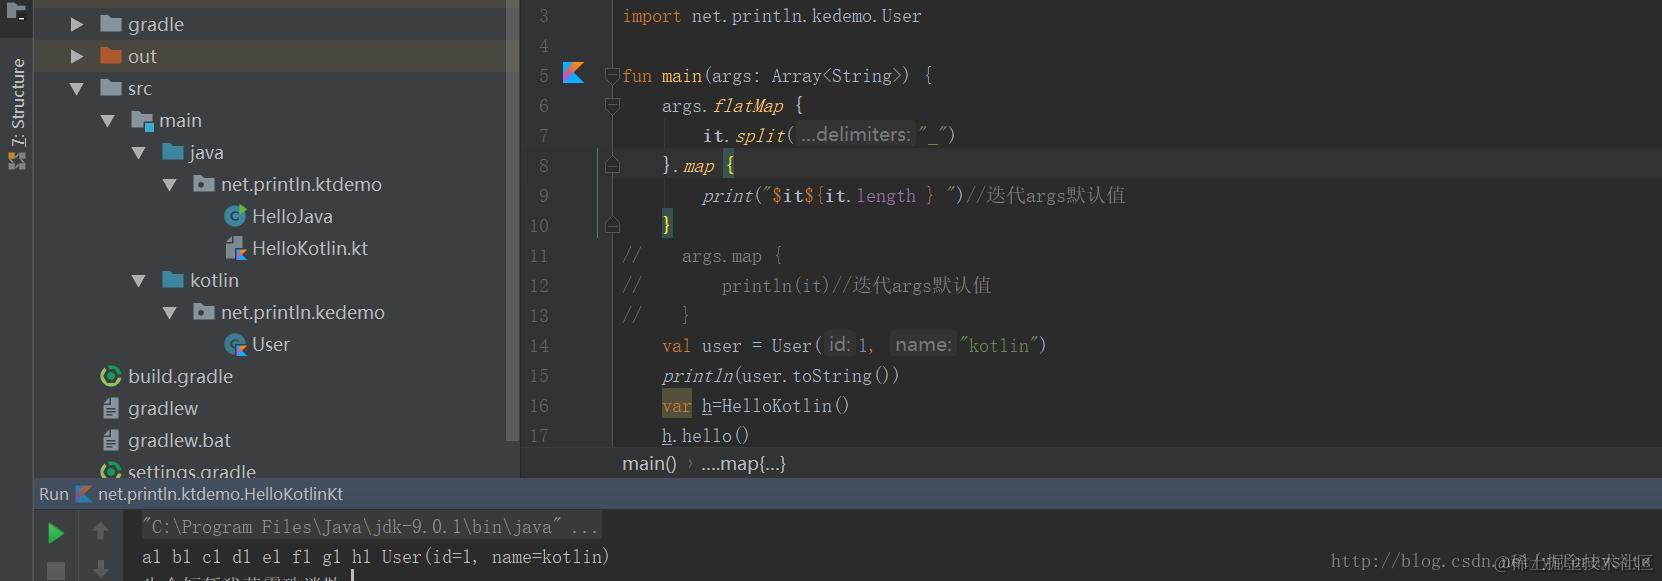Click the Kotlin run gutter icon at line 5

point(573,72)
